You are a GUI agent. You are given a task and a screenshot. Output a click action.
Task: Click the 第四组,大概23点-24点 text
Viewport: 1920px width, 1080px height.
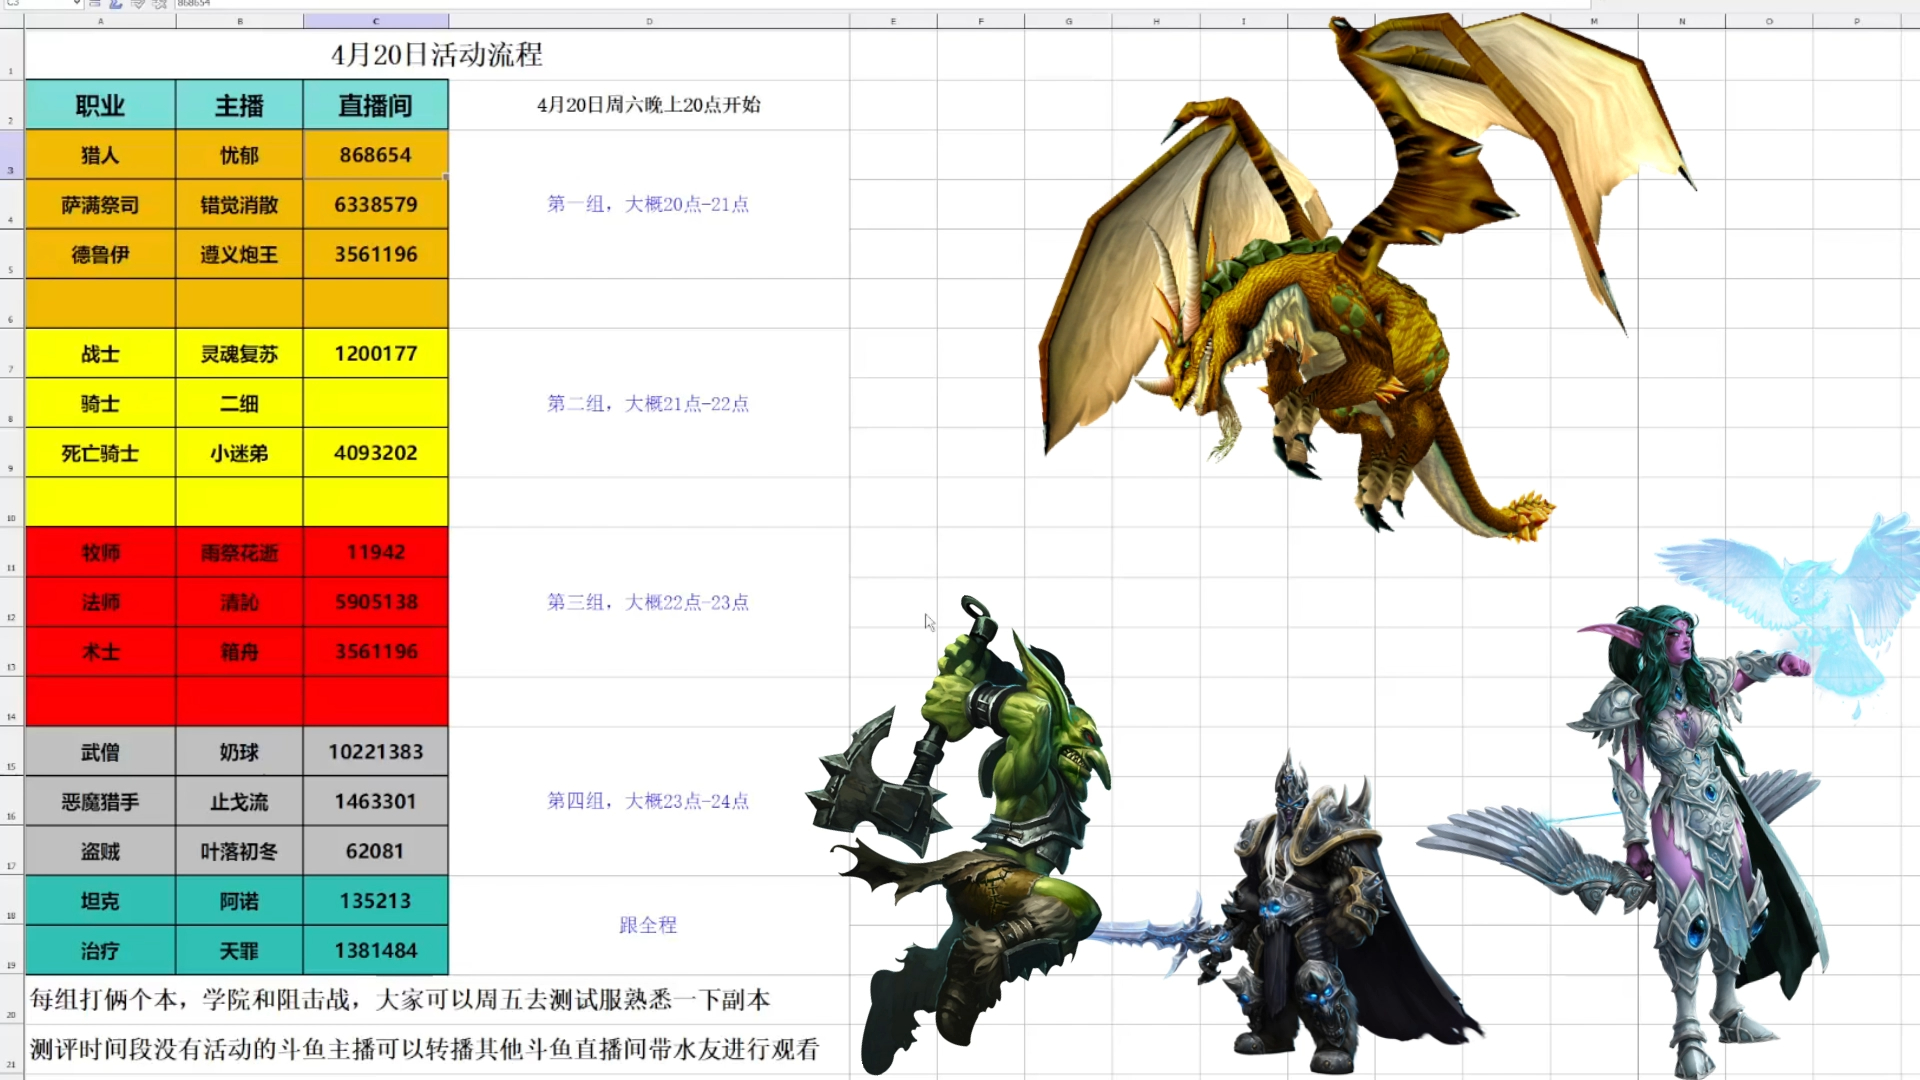click(648, 801)
